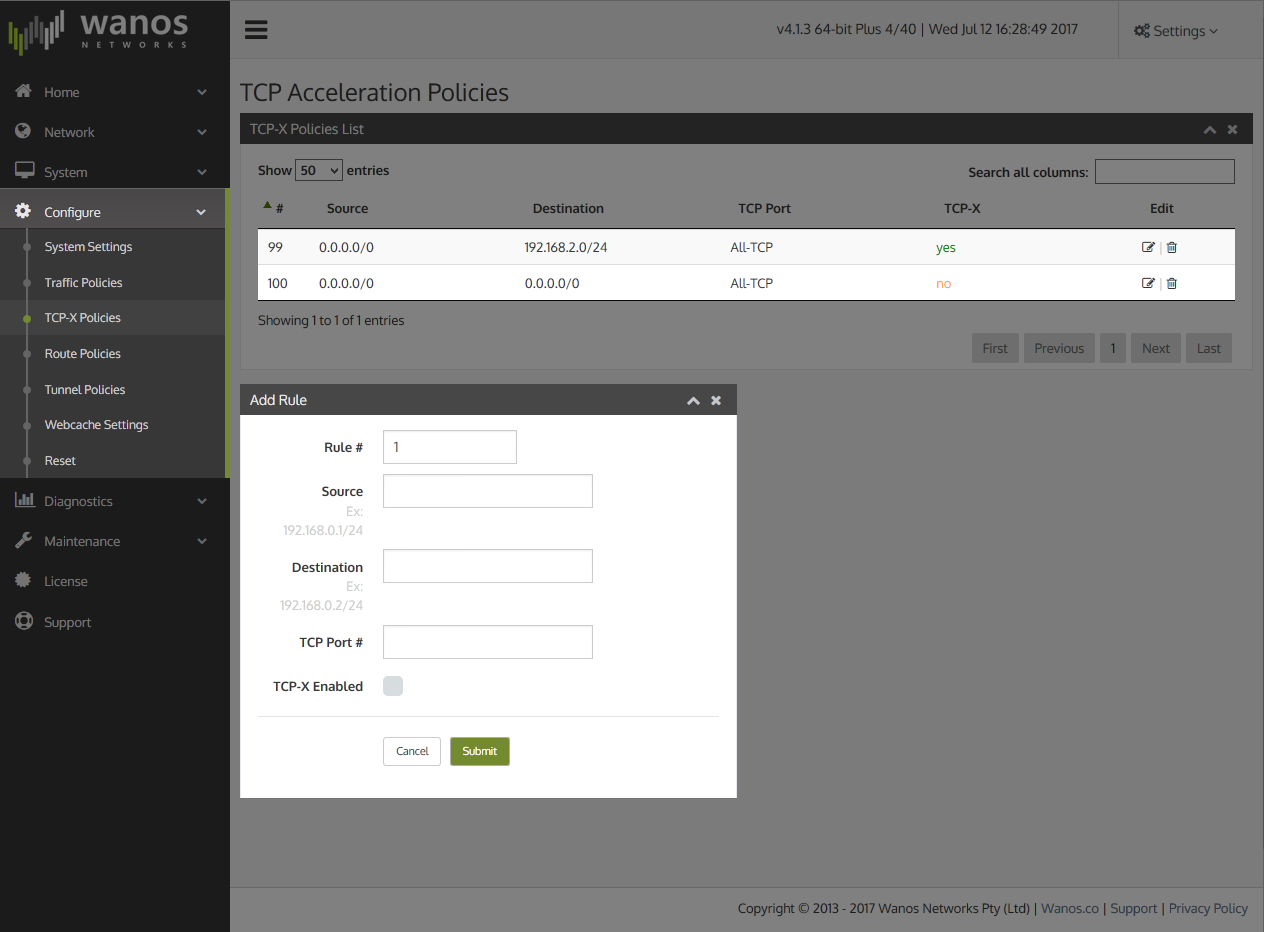Screen dimensions: 1264x932
Task: Collapse the Add Rule panel
Action: (693, 400)
